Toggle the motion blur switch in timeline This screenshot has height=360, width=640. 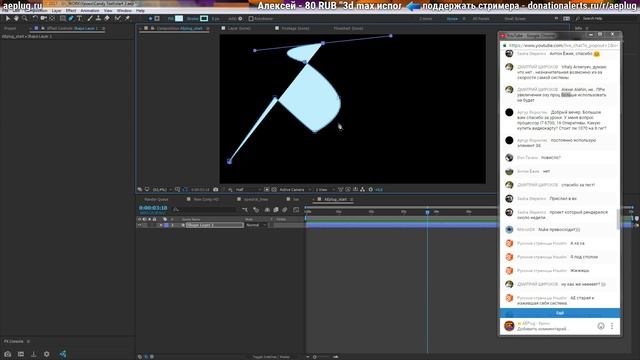[284, 210]
